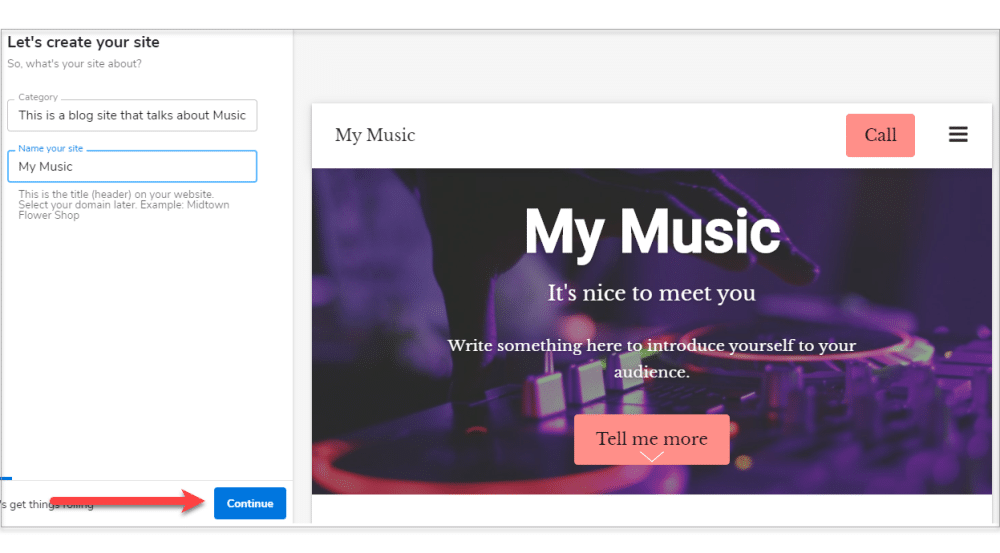Viewport: 1000px width, 553px height.
Task: Click the So, what's your site about text
Action: point(74,64)
